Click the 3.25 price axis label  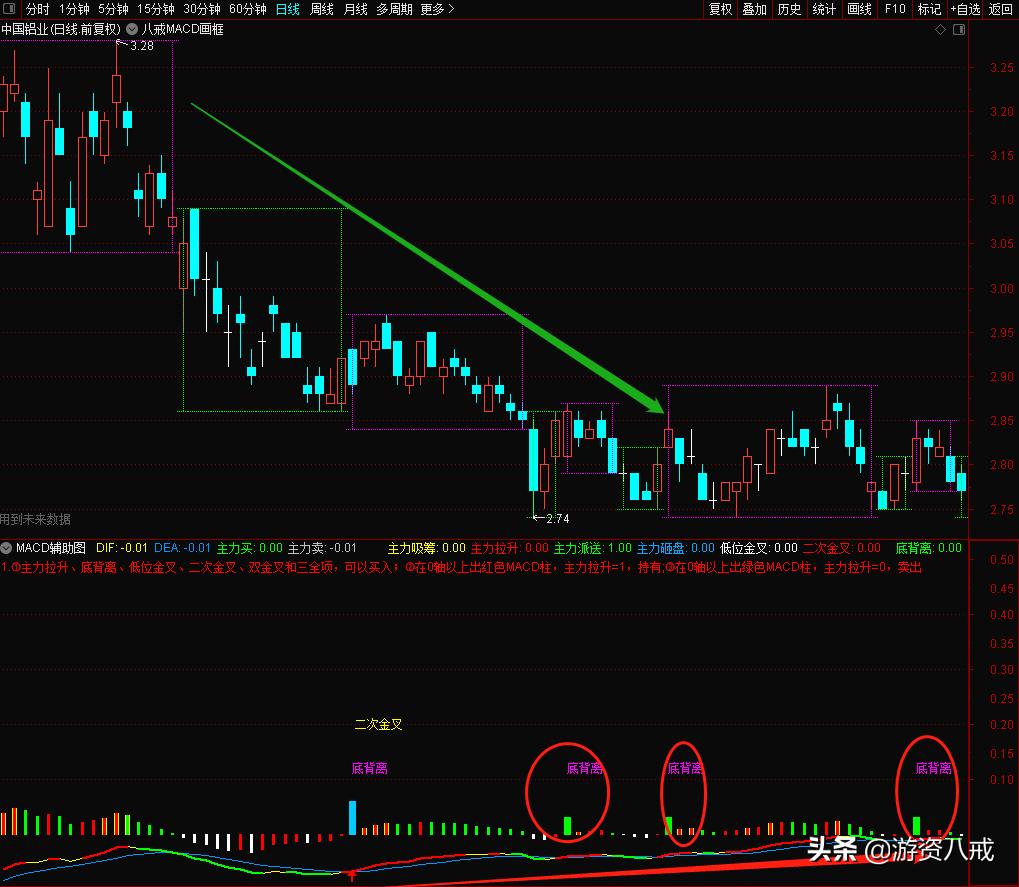pos(1001,68)
